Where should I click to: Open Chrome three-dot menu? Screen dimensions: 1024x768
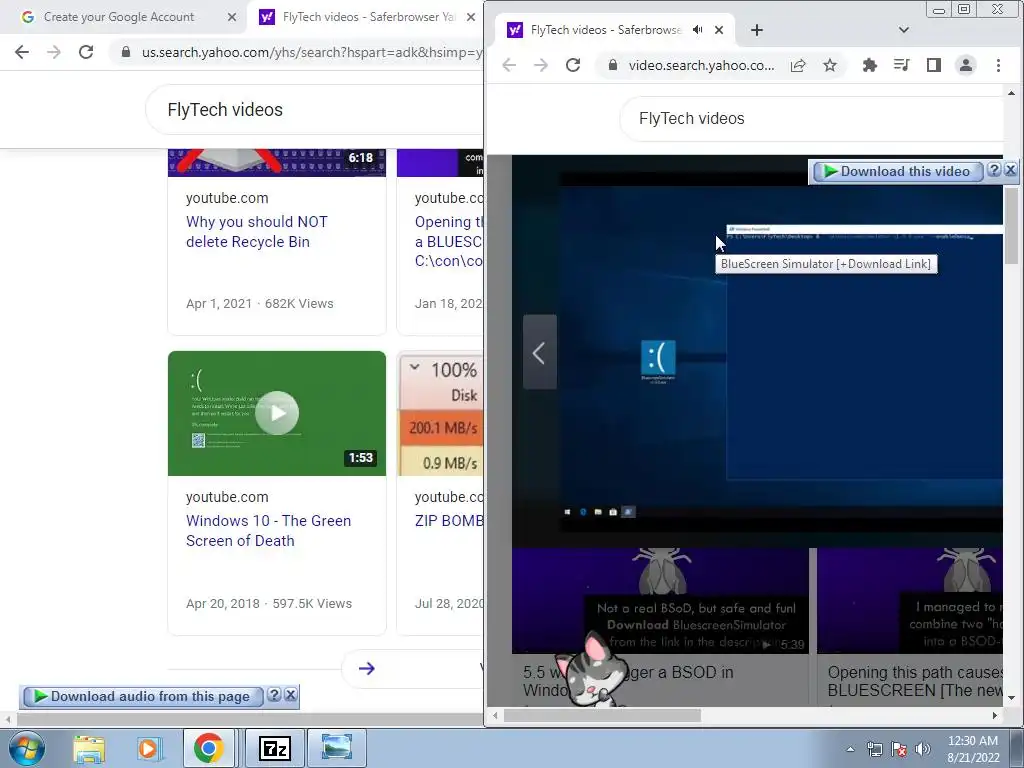[x=998, y=65]
